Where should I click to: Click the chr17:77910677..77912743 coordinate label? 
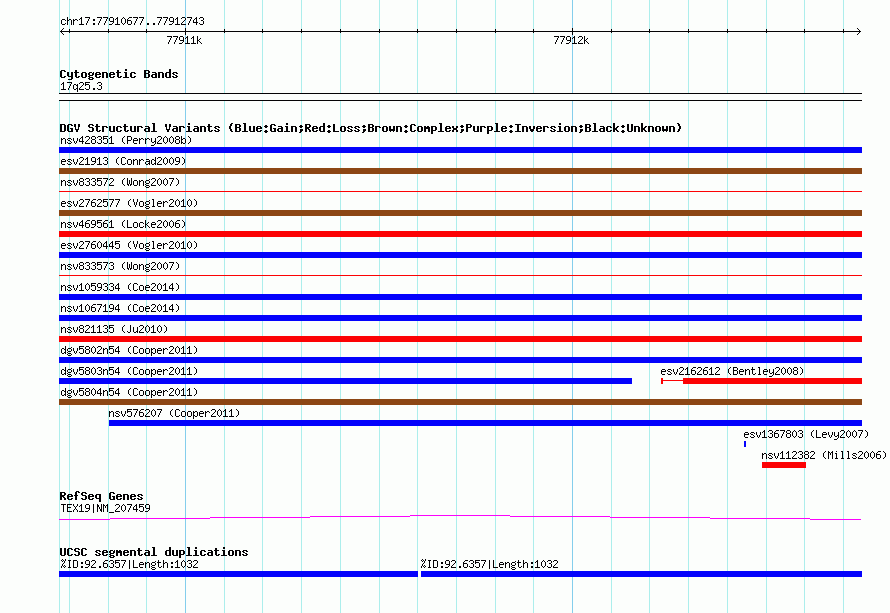(x=132, y=21)
